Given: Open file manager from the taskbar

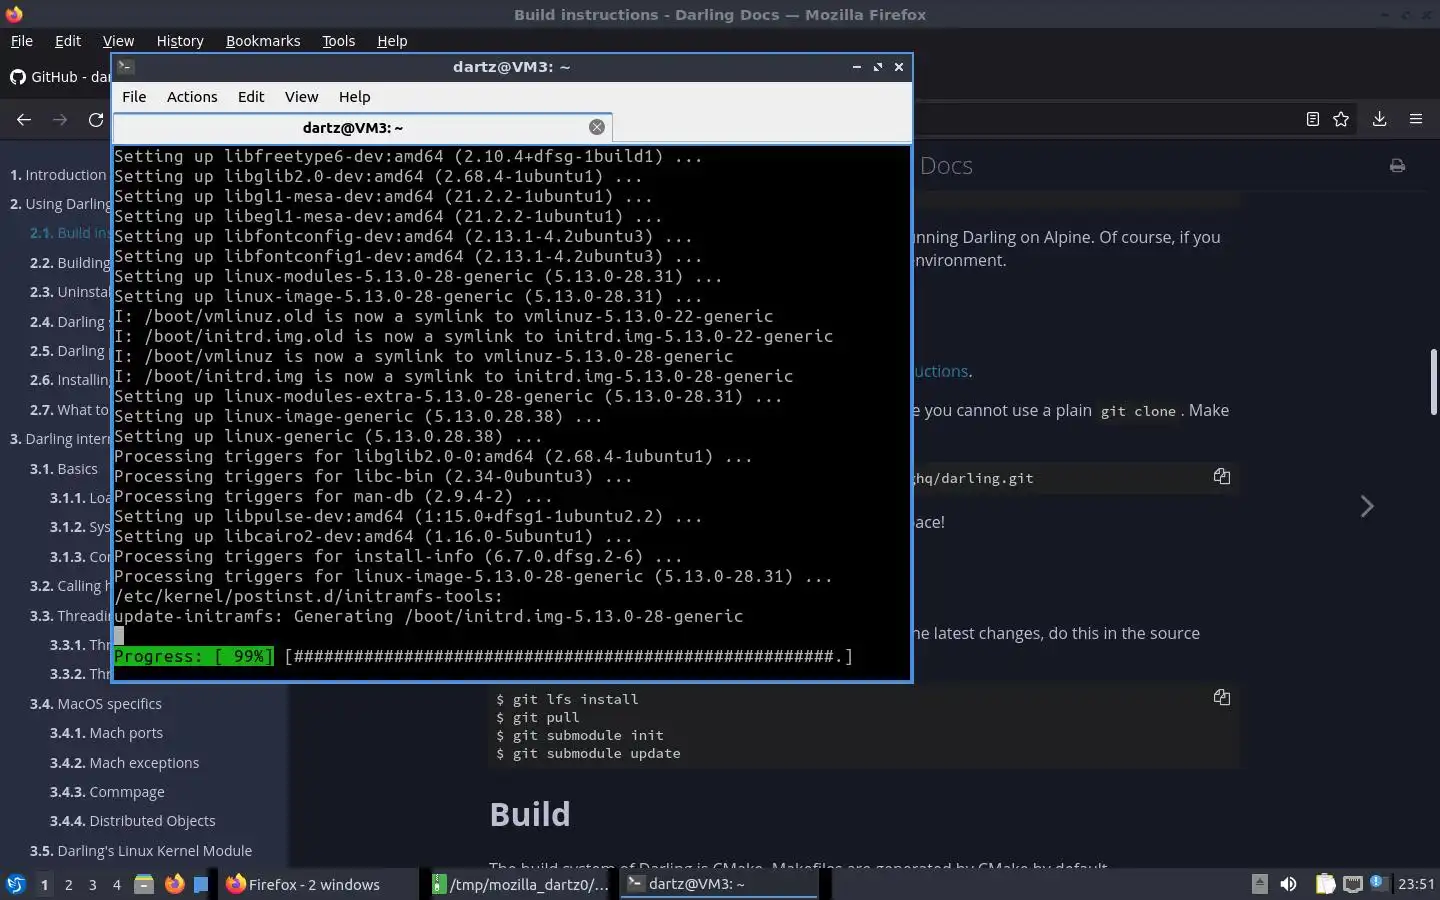Looking at the screenshot, I should pos(144,884).
